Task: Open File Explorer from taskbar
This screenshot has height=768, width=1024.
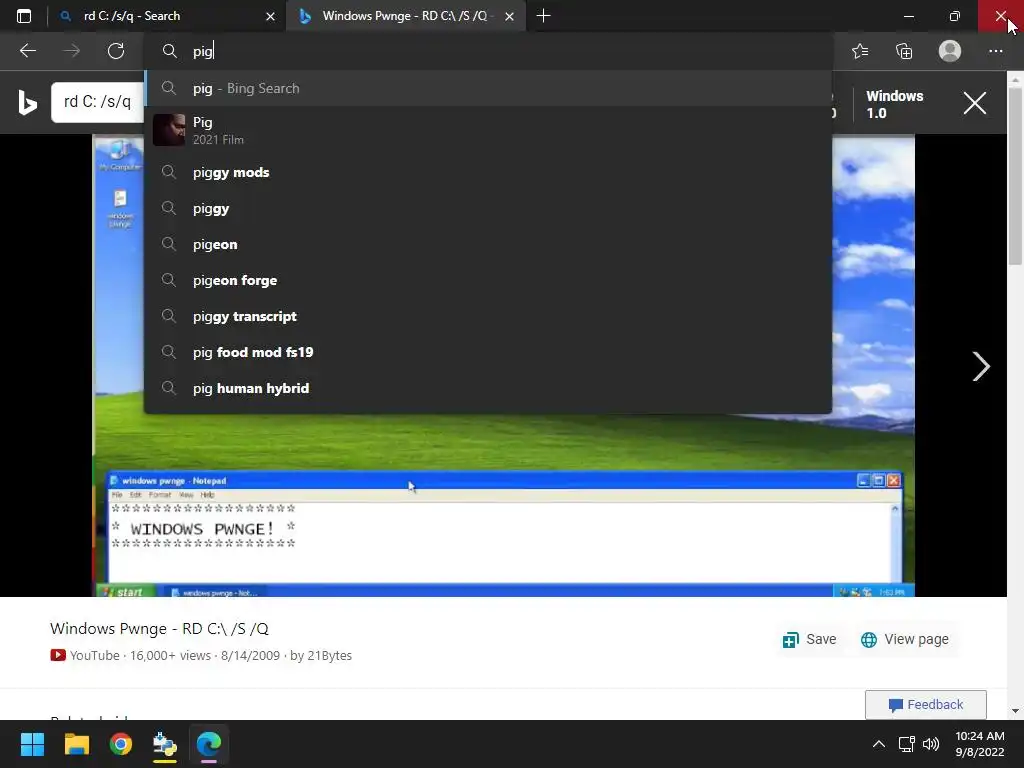Action: coord(76,744)
